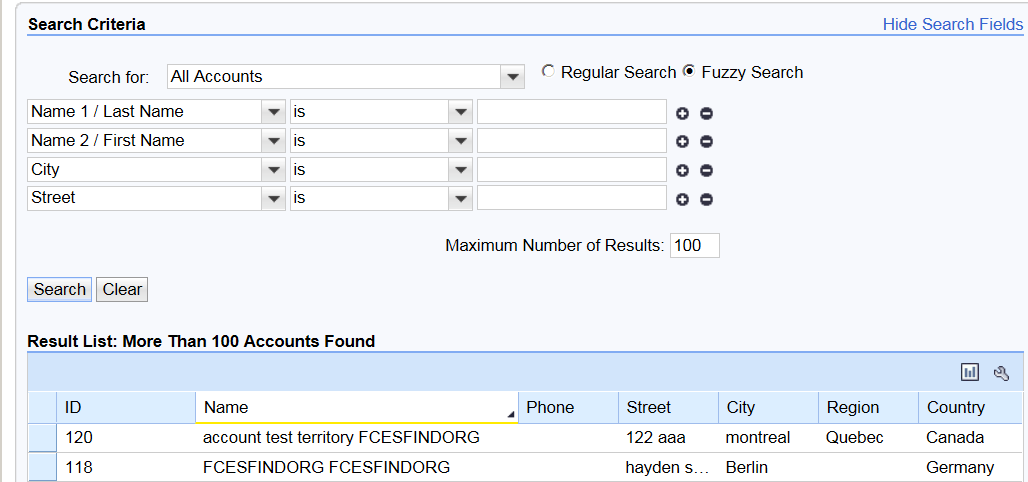Screen dimensions: 1028x482
Task: Expand the Search for All Accounts dropdown
Action: coord(511,77)
